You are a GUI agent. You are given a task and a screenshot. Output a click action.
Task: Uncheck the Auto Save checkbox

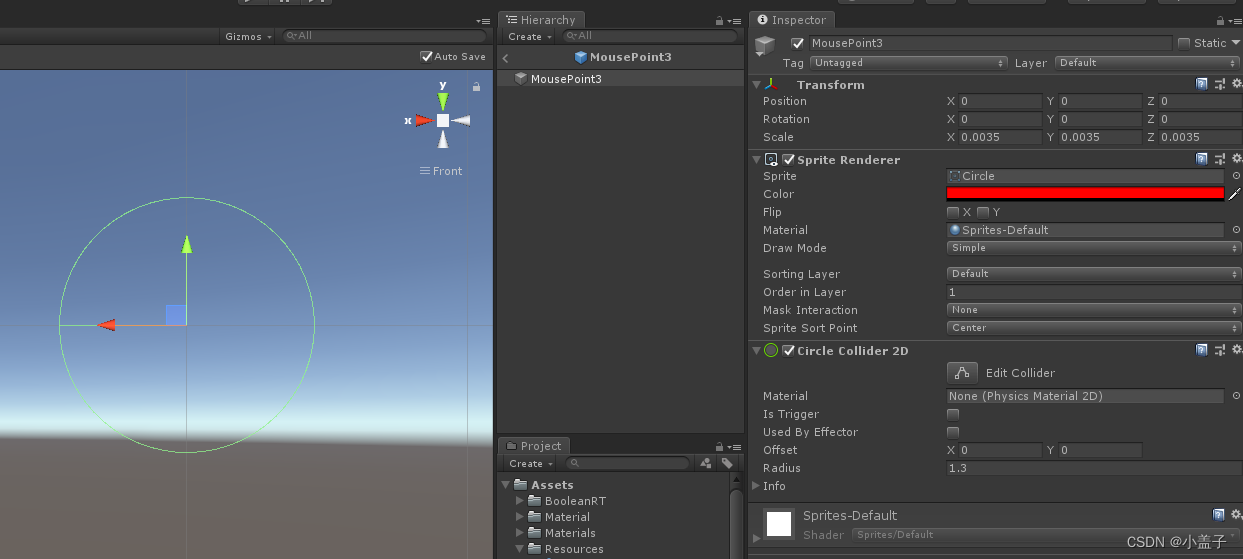[427, 57]
